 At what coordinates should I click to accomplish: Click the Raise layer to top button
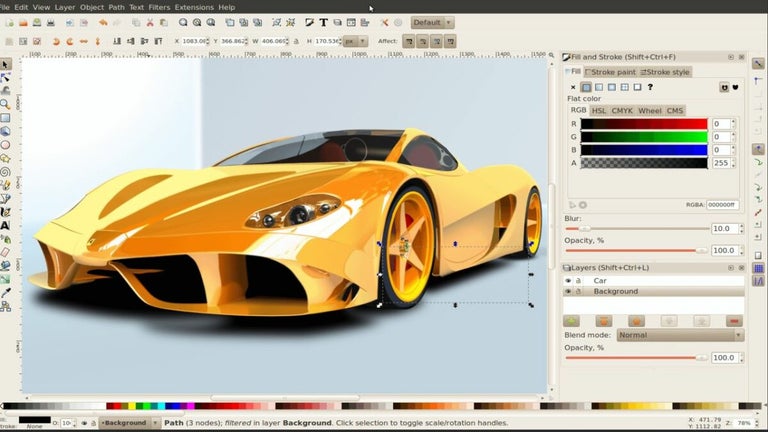[604, 321]
